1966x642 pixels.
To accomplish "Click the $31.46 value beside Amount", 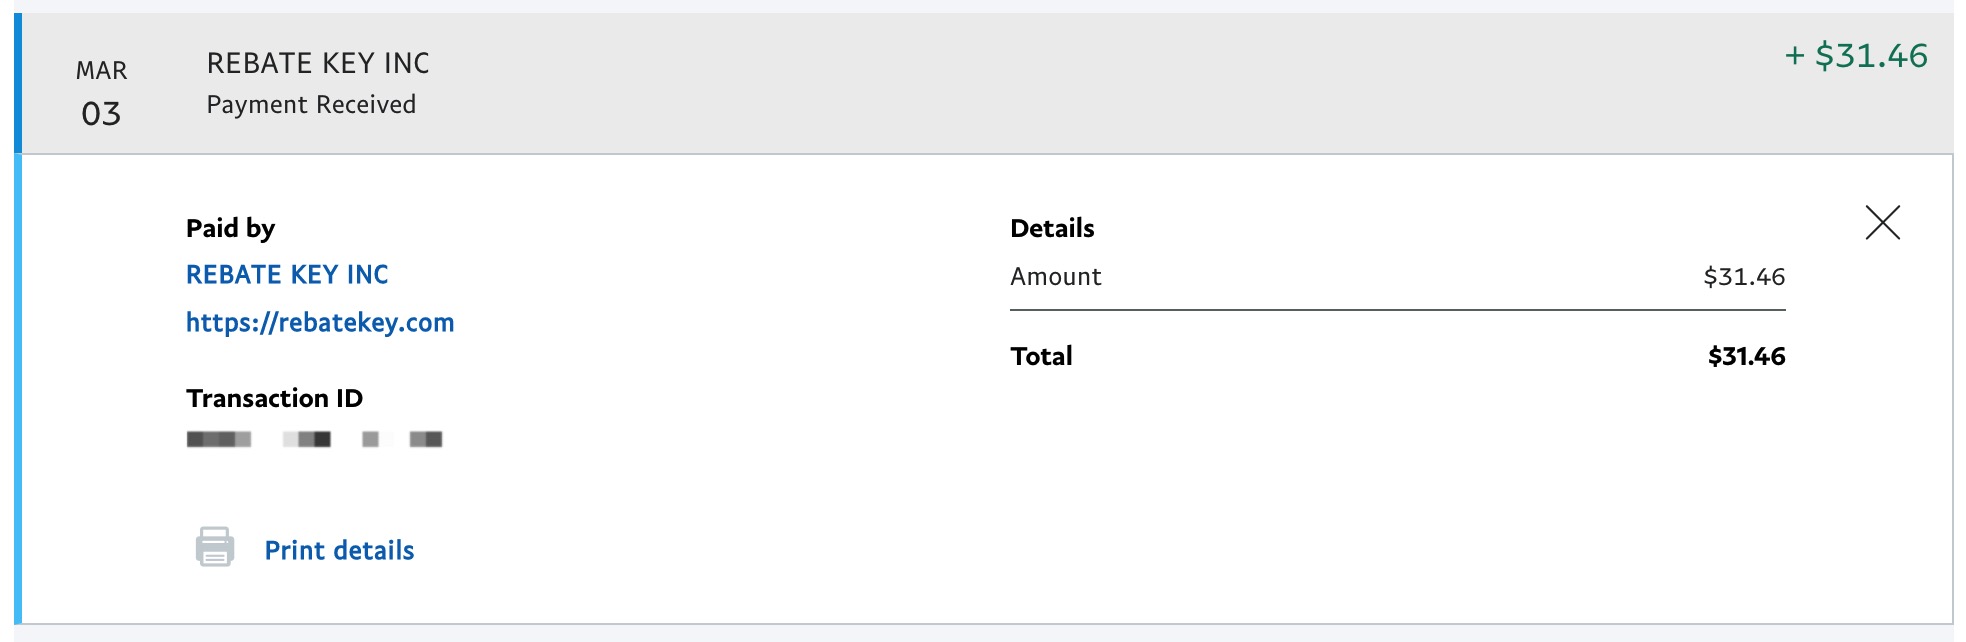I will [x=1744, y=277].
